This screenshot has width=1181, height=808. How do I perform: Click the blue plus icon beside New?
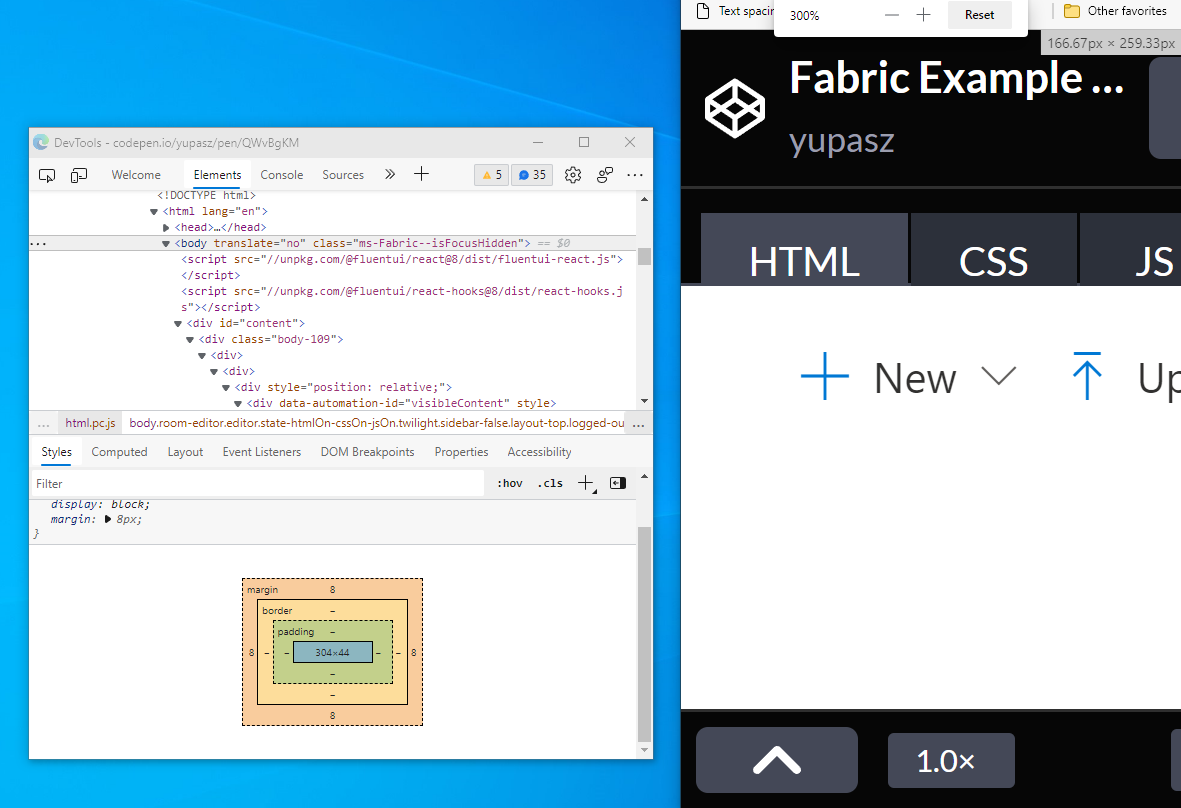[x=825, y=376]
